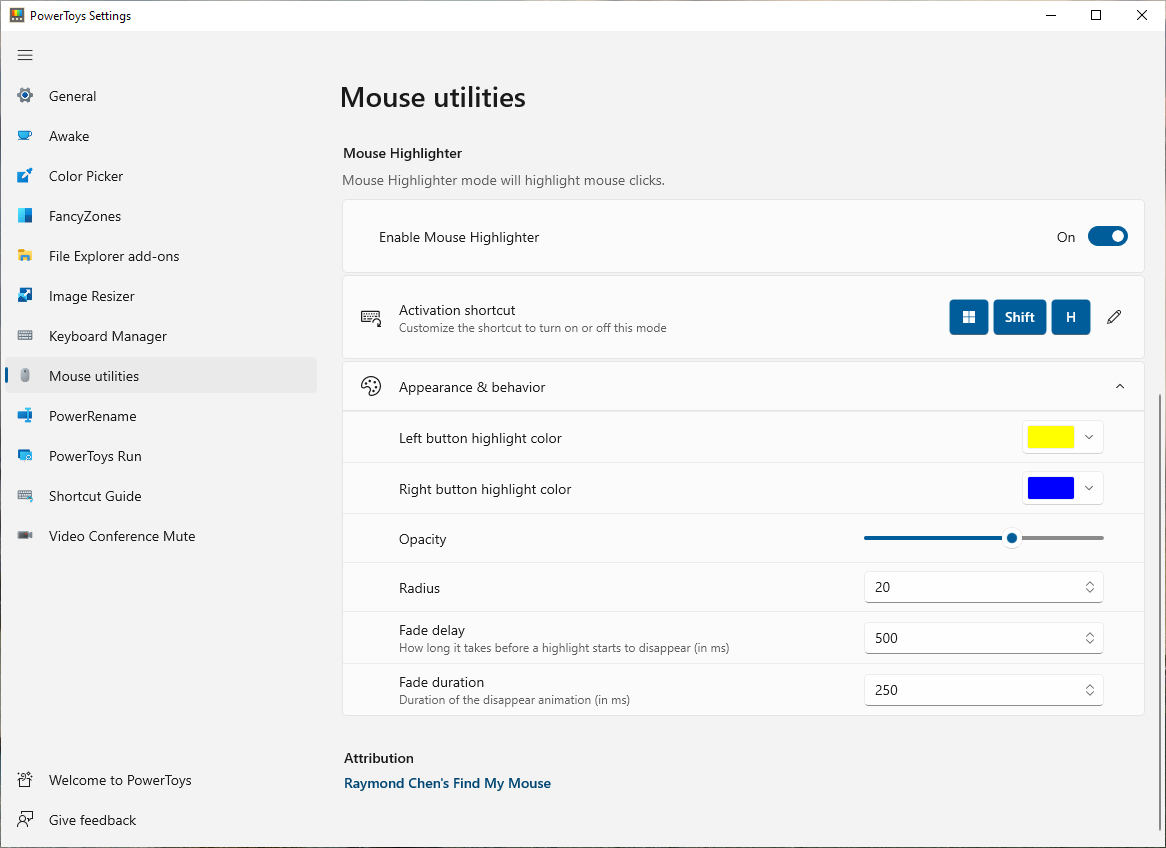Screen dimensions: 1166x848
Task: Click the H key shortcut button
Action: coord(1071,318)
